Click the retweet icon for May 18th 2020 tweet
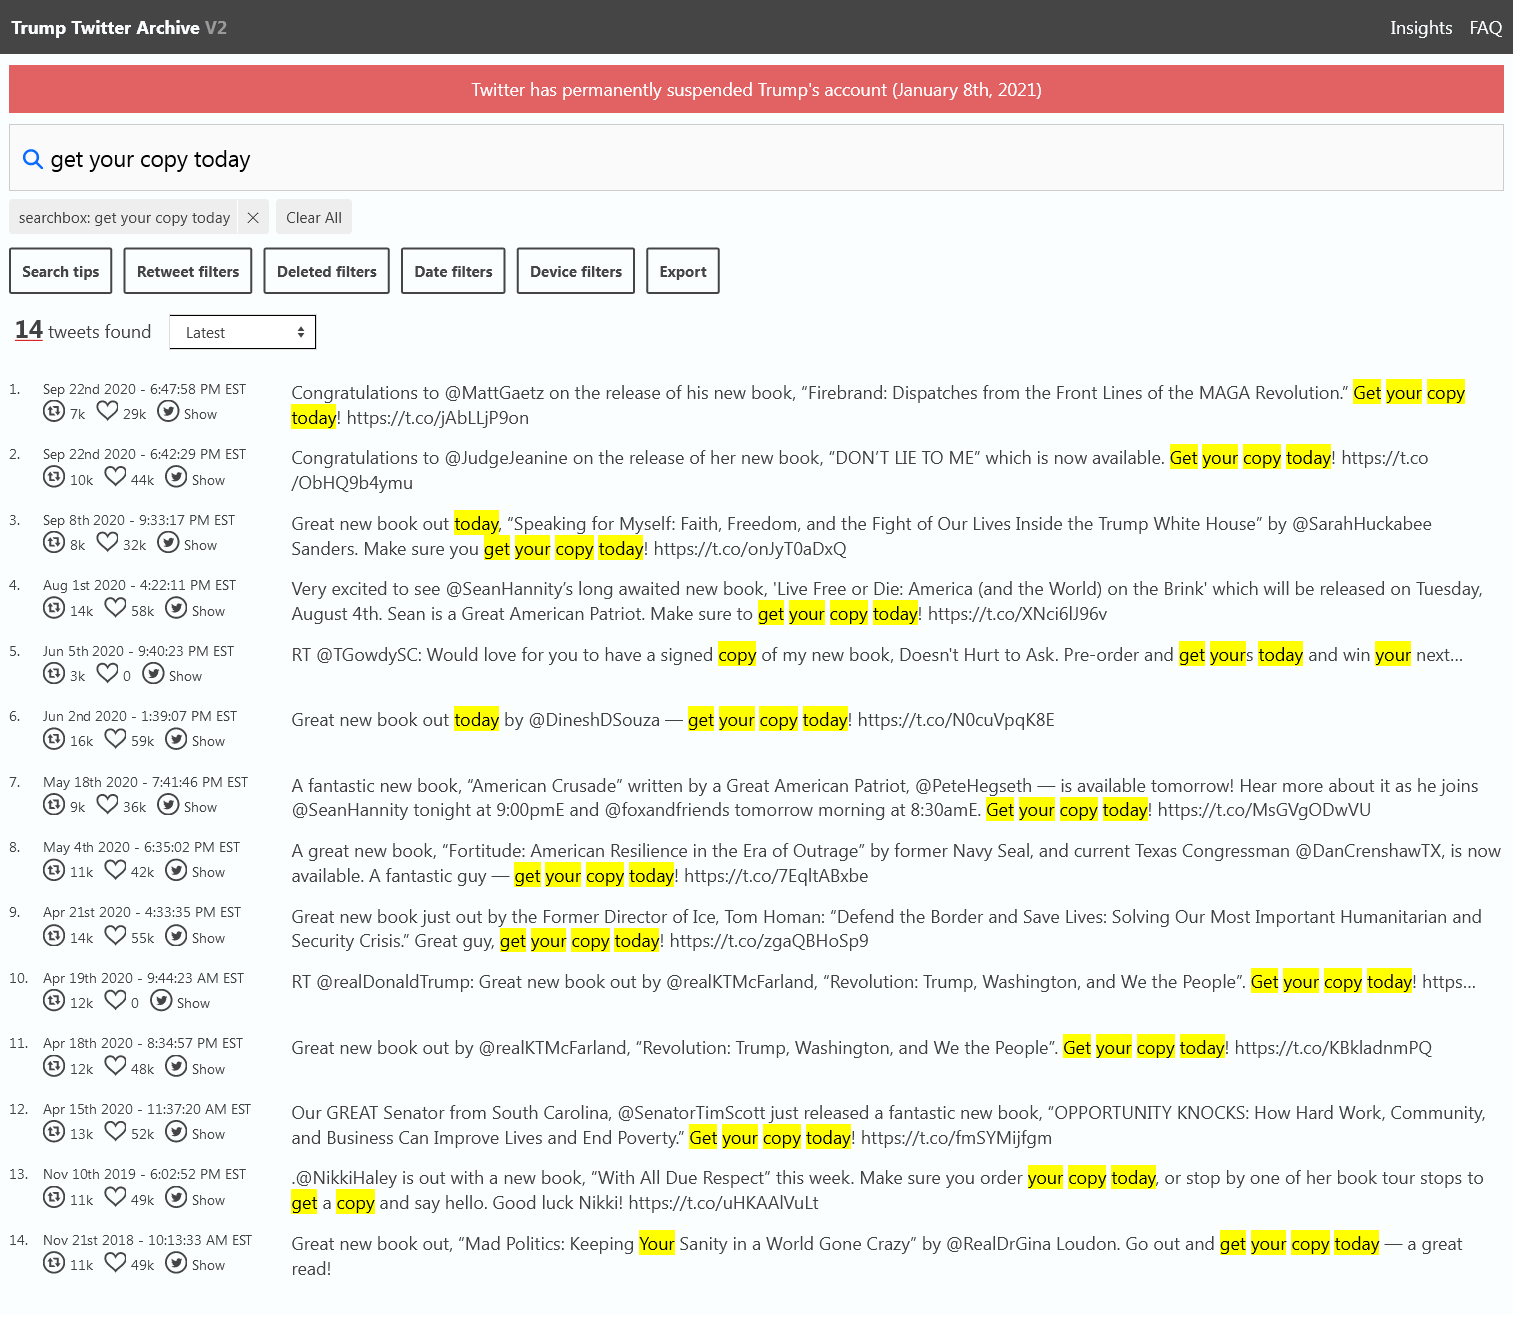1522x1323 pixels. tap(54, 804)
